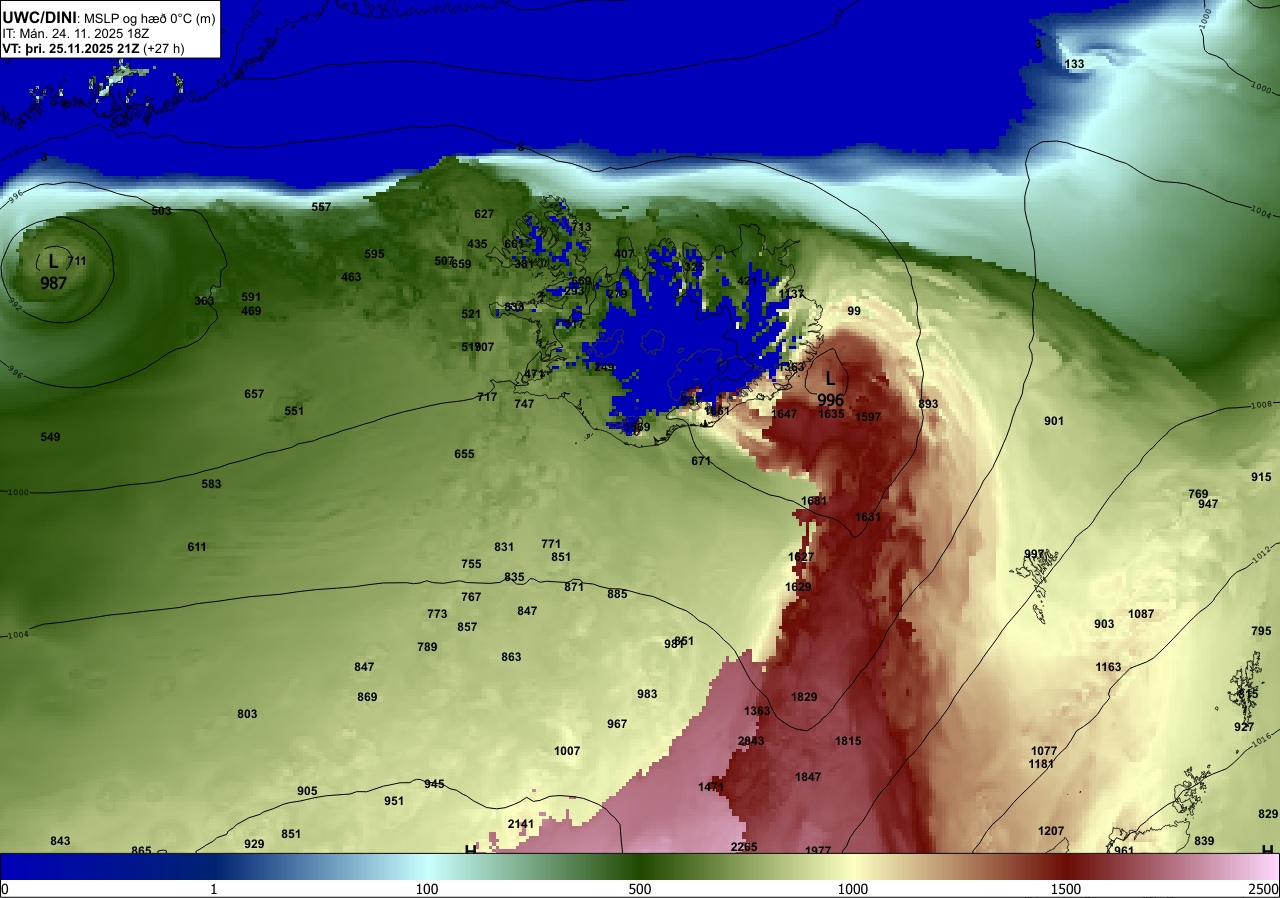Click the 100 label on the color scale
Image resolution: width=1280 pixels, height=898 pixels.
[427, 889]
